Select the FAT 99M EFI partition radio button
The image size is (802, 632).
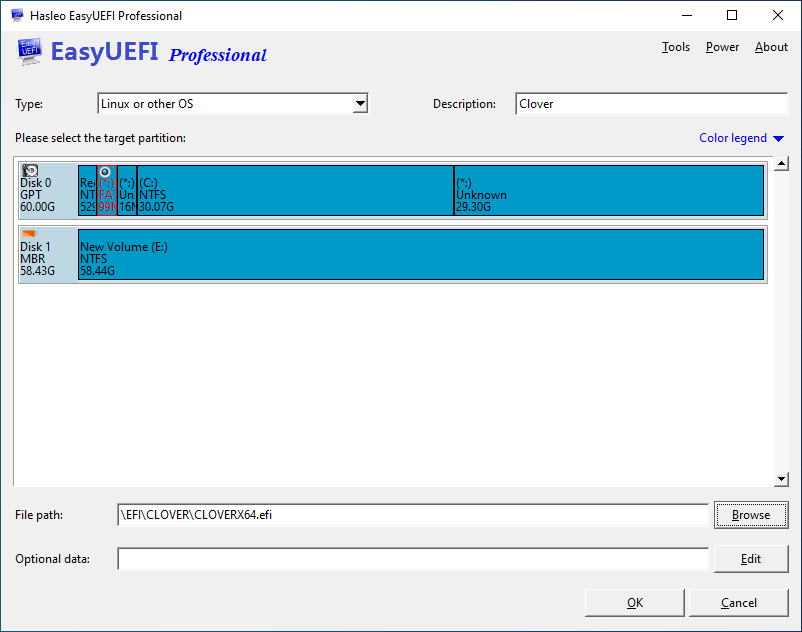tap(105, 172)
